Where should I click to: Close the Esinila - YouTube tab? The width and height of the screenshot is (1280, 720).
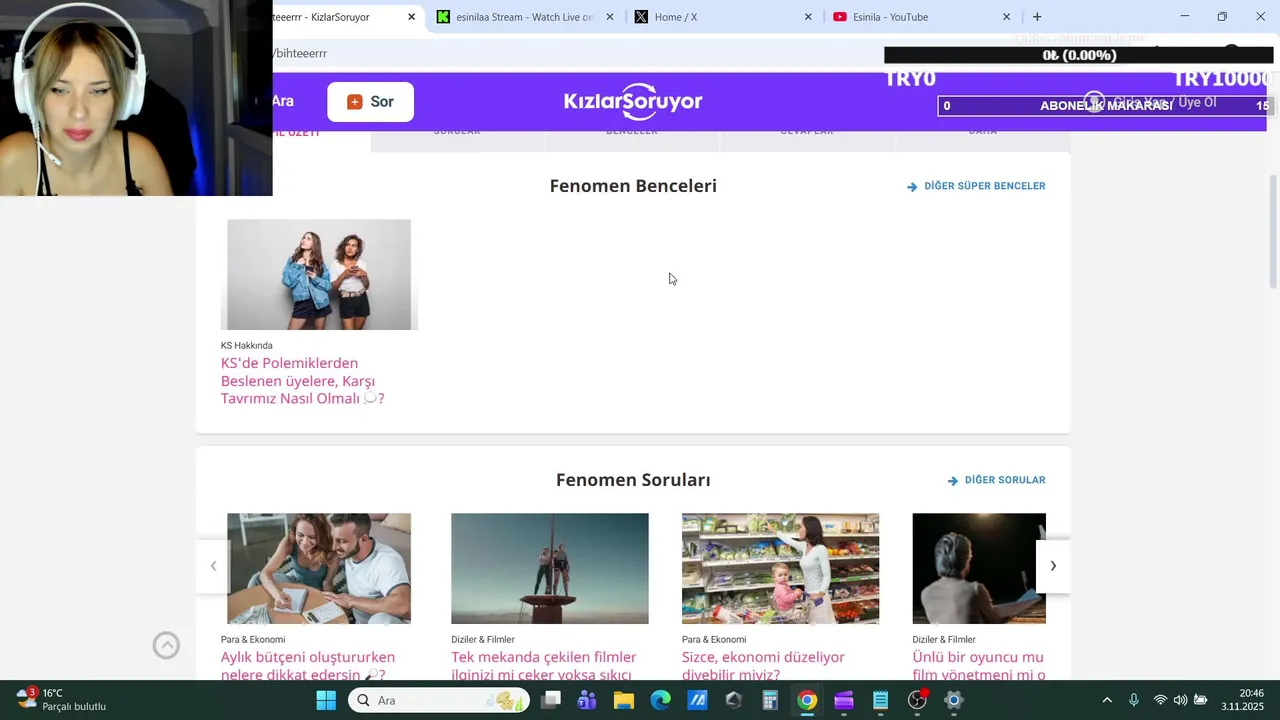(1006, 17)
